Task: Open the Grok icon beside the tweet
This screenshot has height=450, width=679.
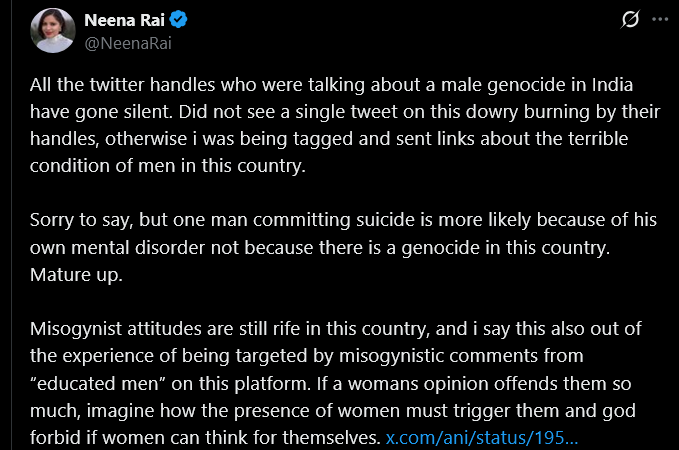Action: pos(630,20)
